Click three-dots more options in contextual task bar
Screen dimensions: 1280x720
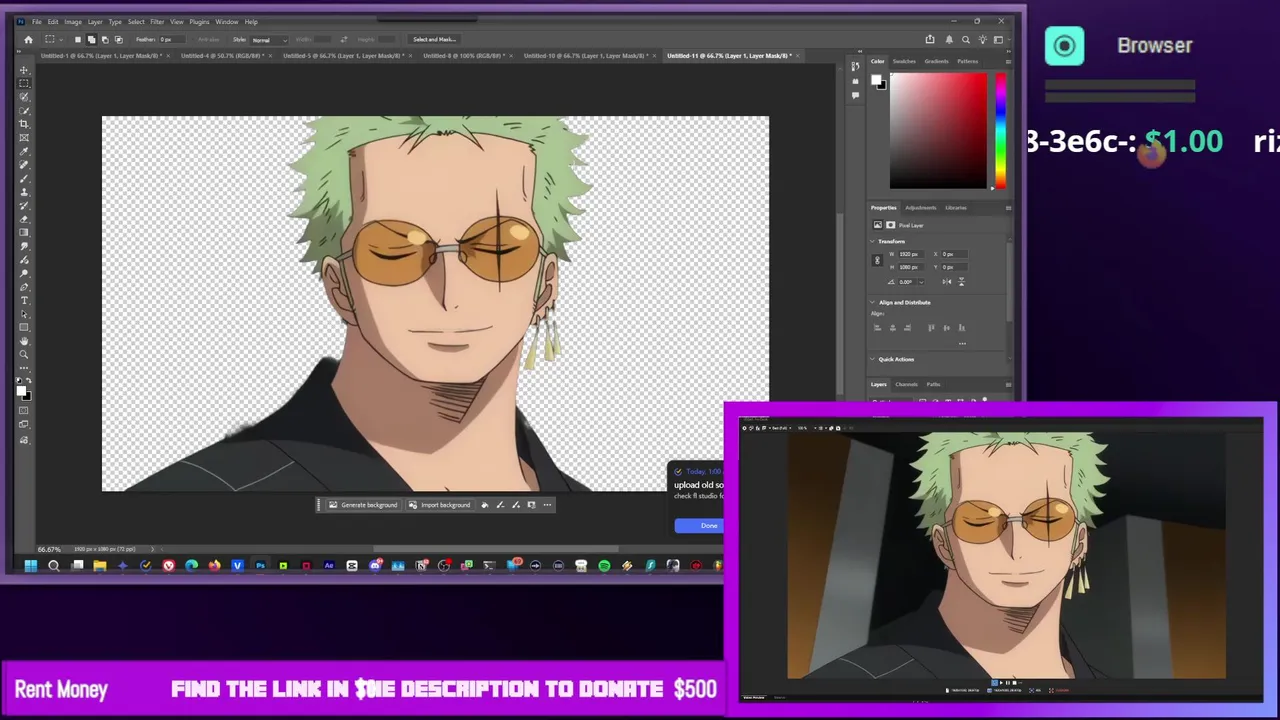pyautogui.click(x=547, y=505)
